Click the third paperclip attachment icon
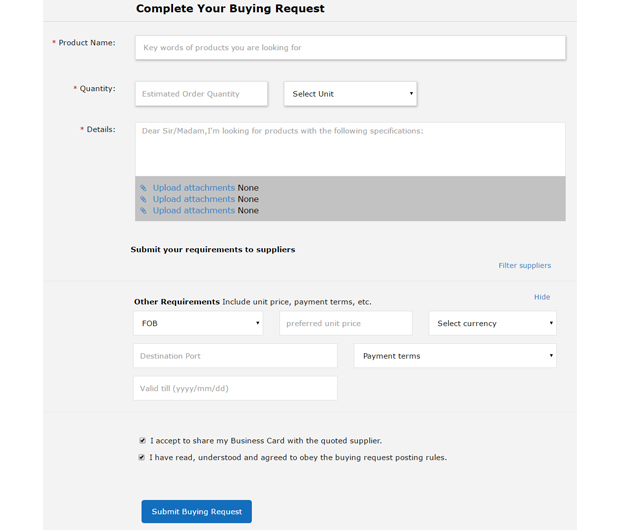This screenshot has height=530, width=620. 143,211
